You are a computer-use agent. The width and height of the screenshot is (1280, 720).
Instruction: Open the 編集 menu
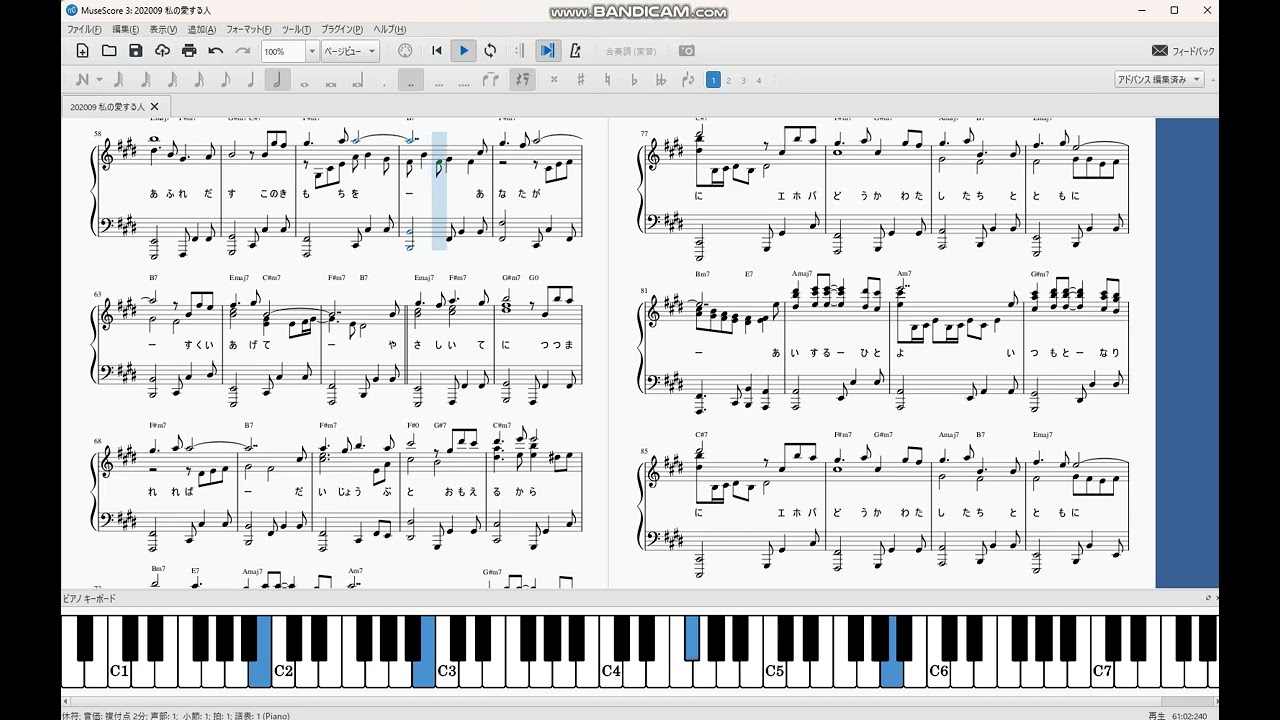point(126,30)
